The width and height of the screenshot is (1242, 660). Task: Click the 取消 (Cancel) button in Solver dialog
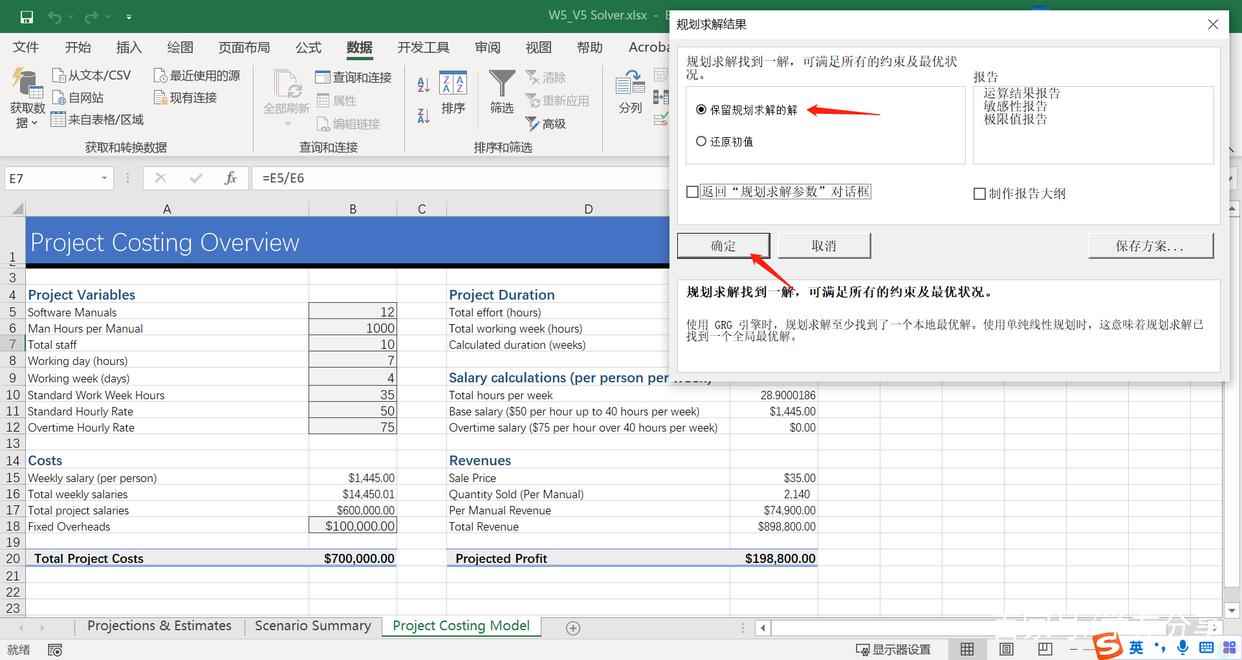(x=824, y=246)
